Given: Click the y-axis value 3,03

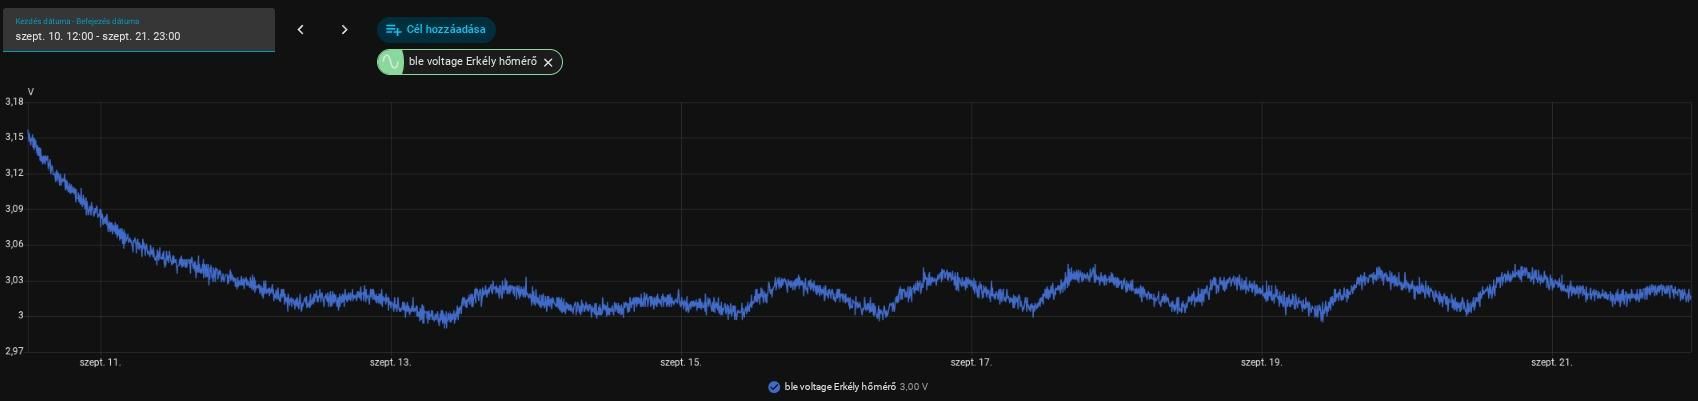Looking at the screenshot, I should click(x=14, y=280).
